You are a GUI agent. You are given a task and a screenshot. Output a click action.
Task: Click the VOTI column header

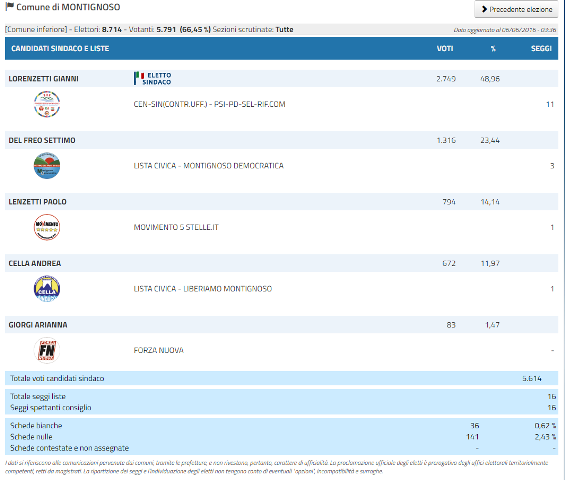445,49
